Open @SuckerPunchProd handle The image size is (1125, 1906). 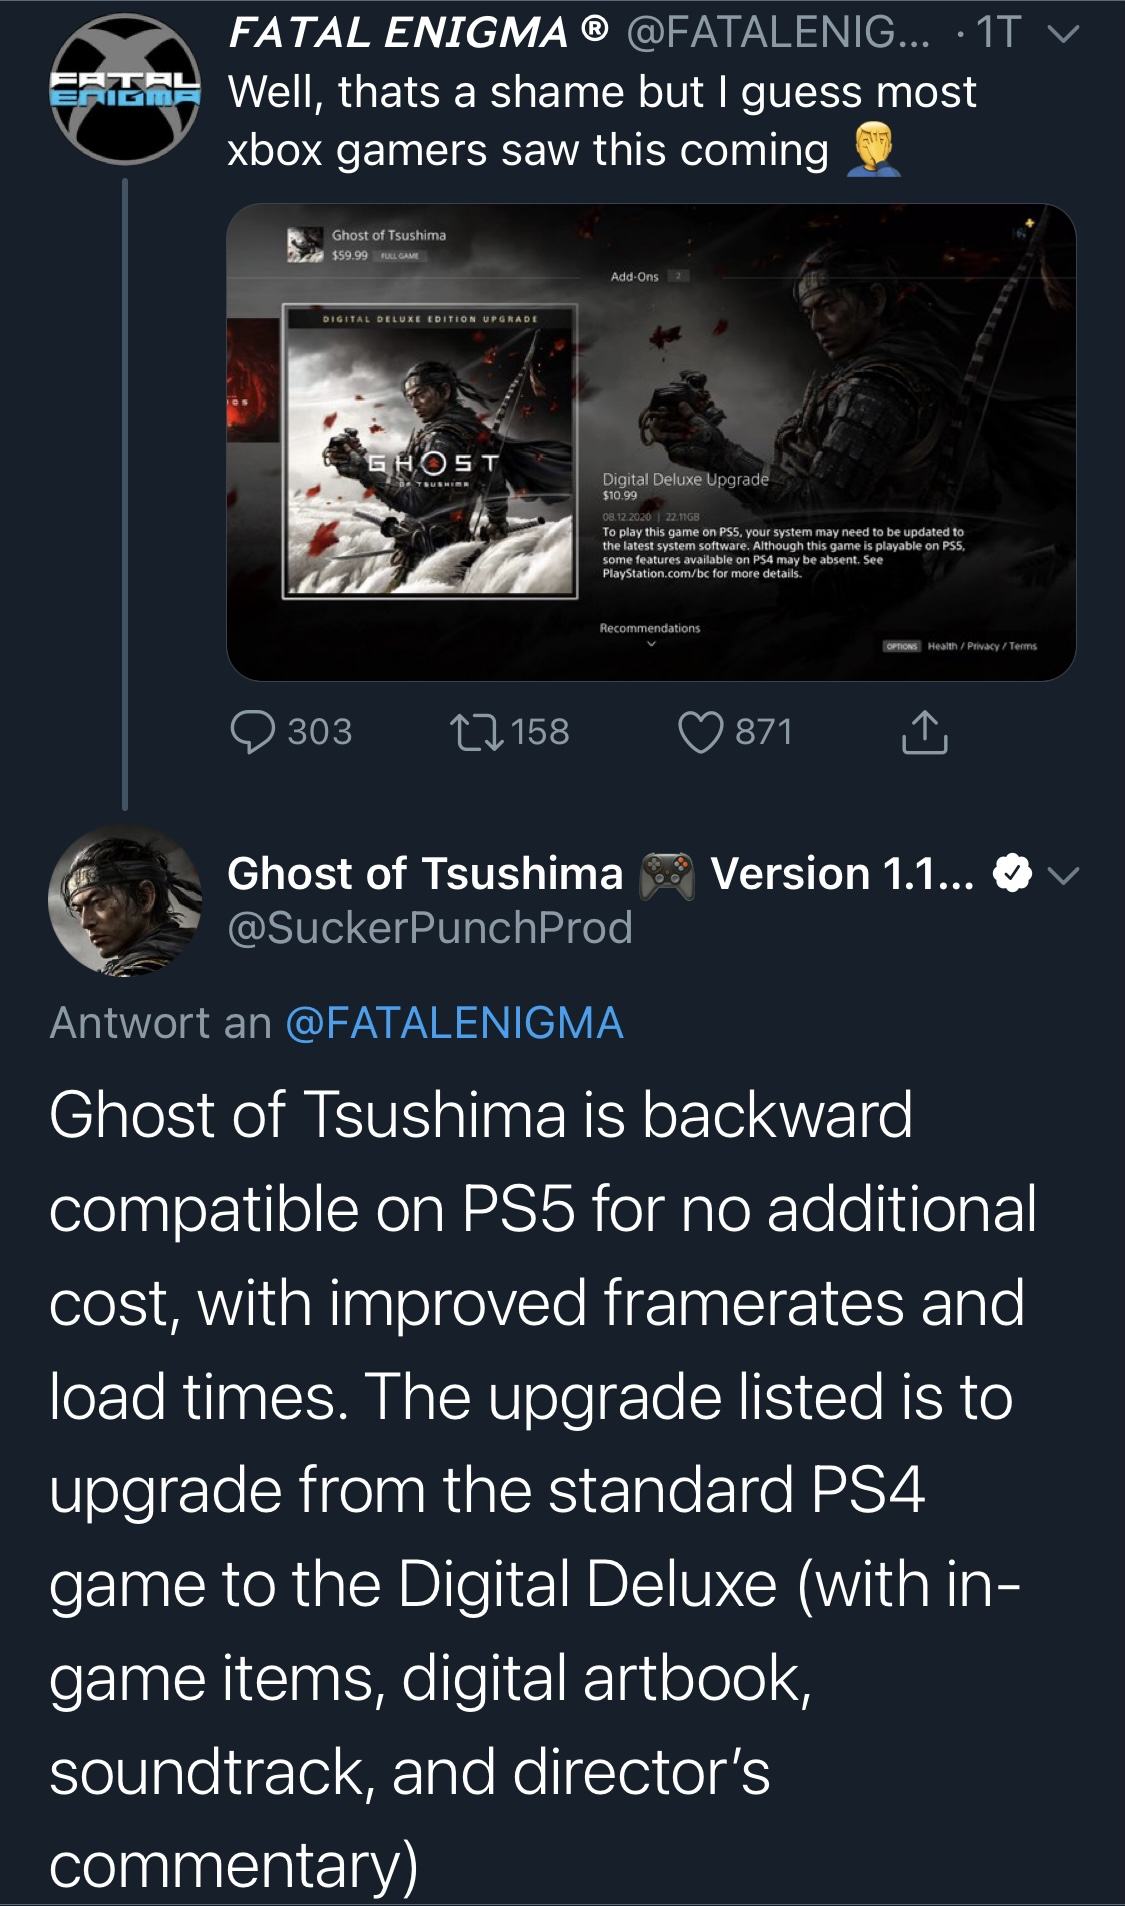[x=430, y=928]
